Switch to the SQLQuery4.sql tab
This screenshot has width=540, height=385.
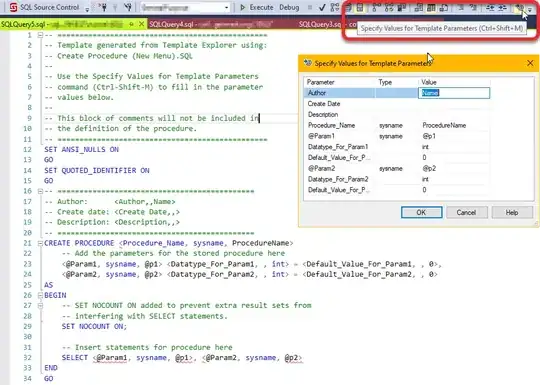pos(211,24)
